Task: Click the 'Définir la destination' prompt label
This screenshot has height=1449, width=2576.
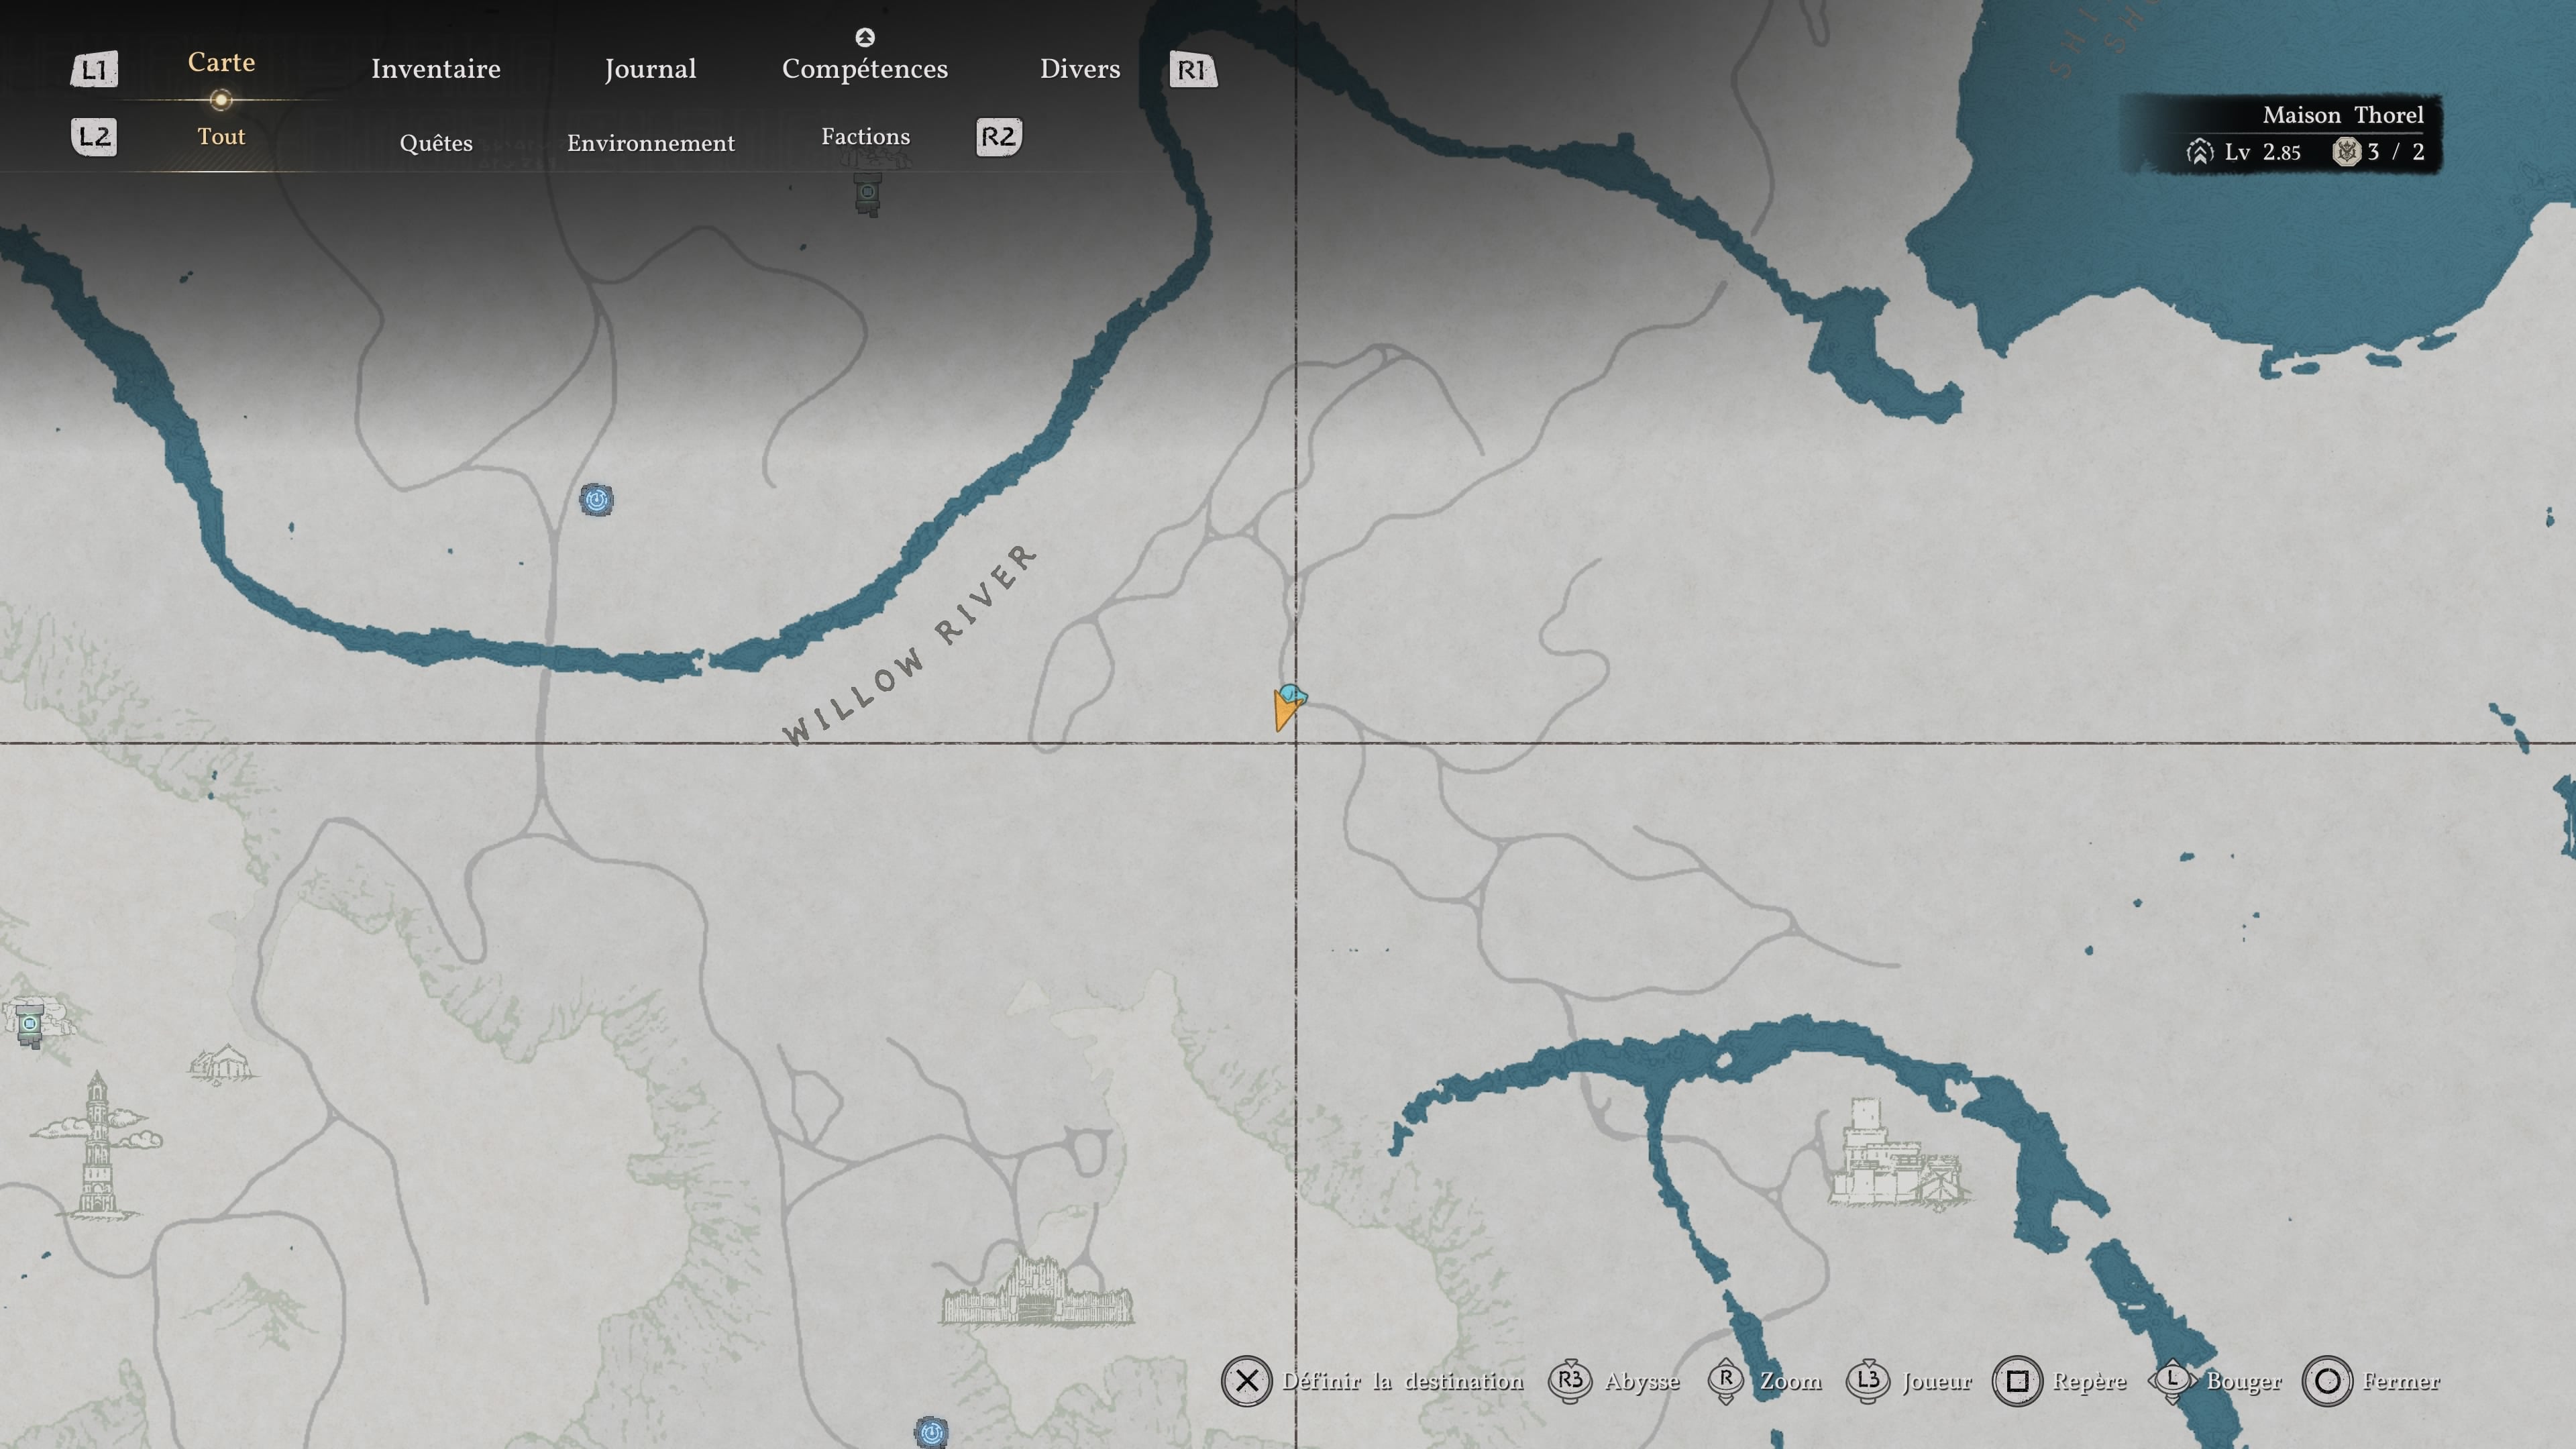Action: (x=1403, y=1381)
